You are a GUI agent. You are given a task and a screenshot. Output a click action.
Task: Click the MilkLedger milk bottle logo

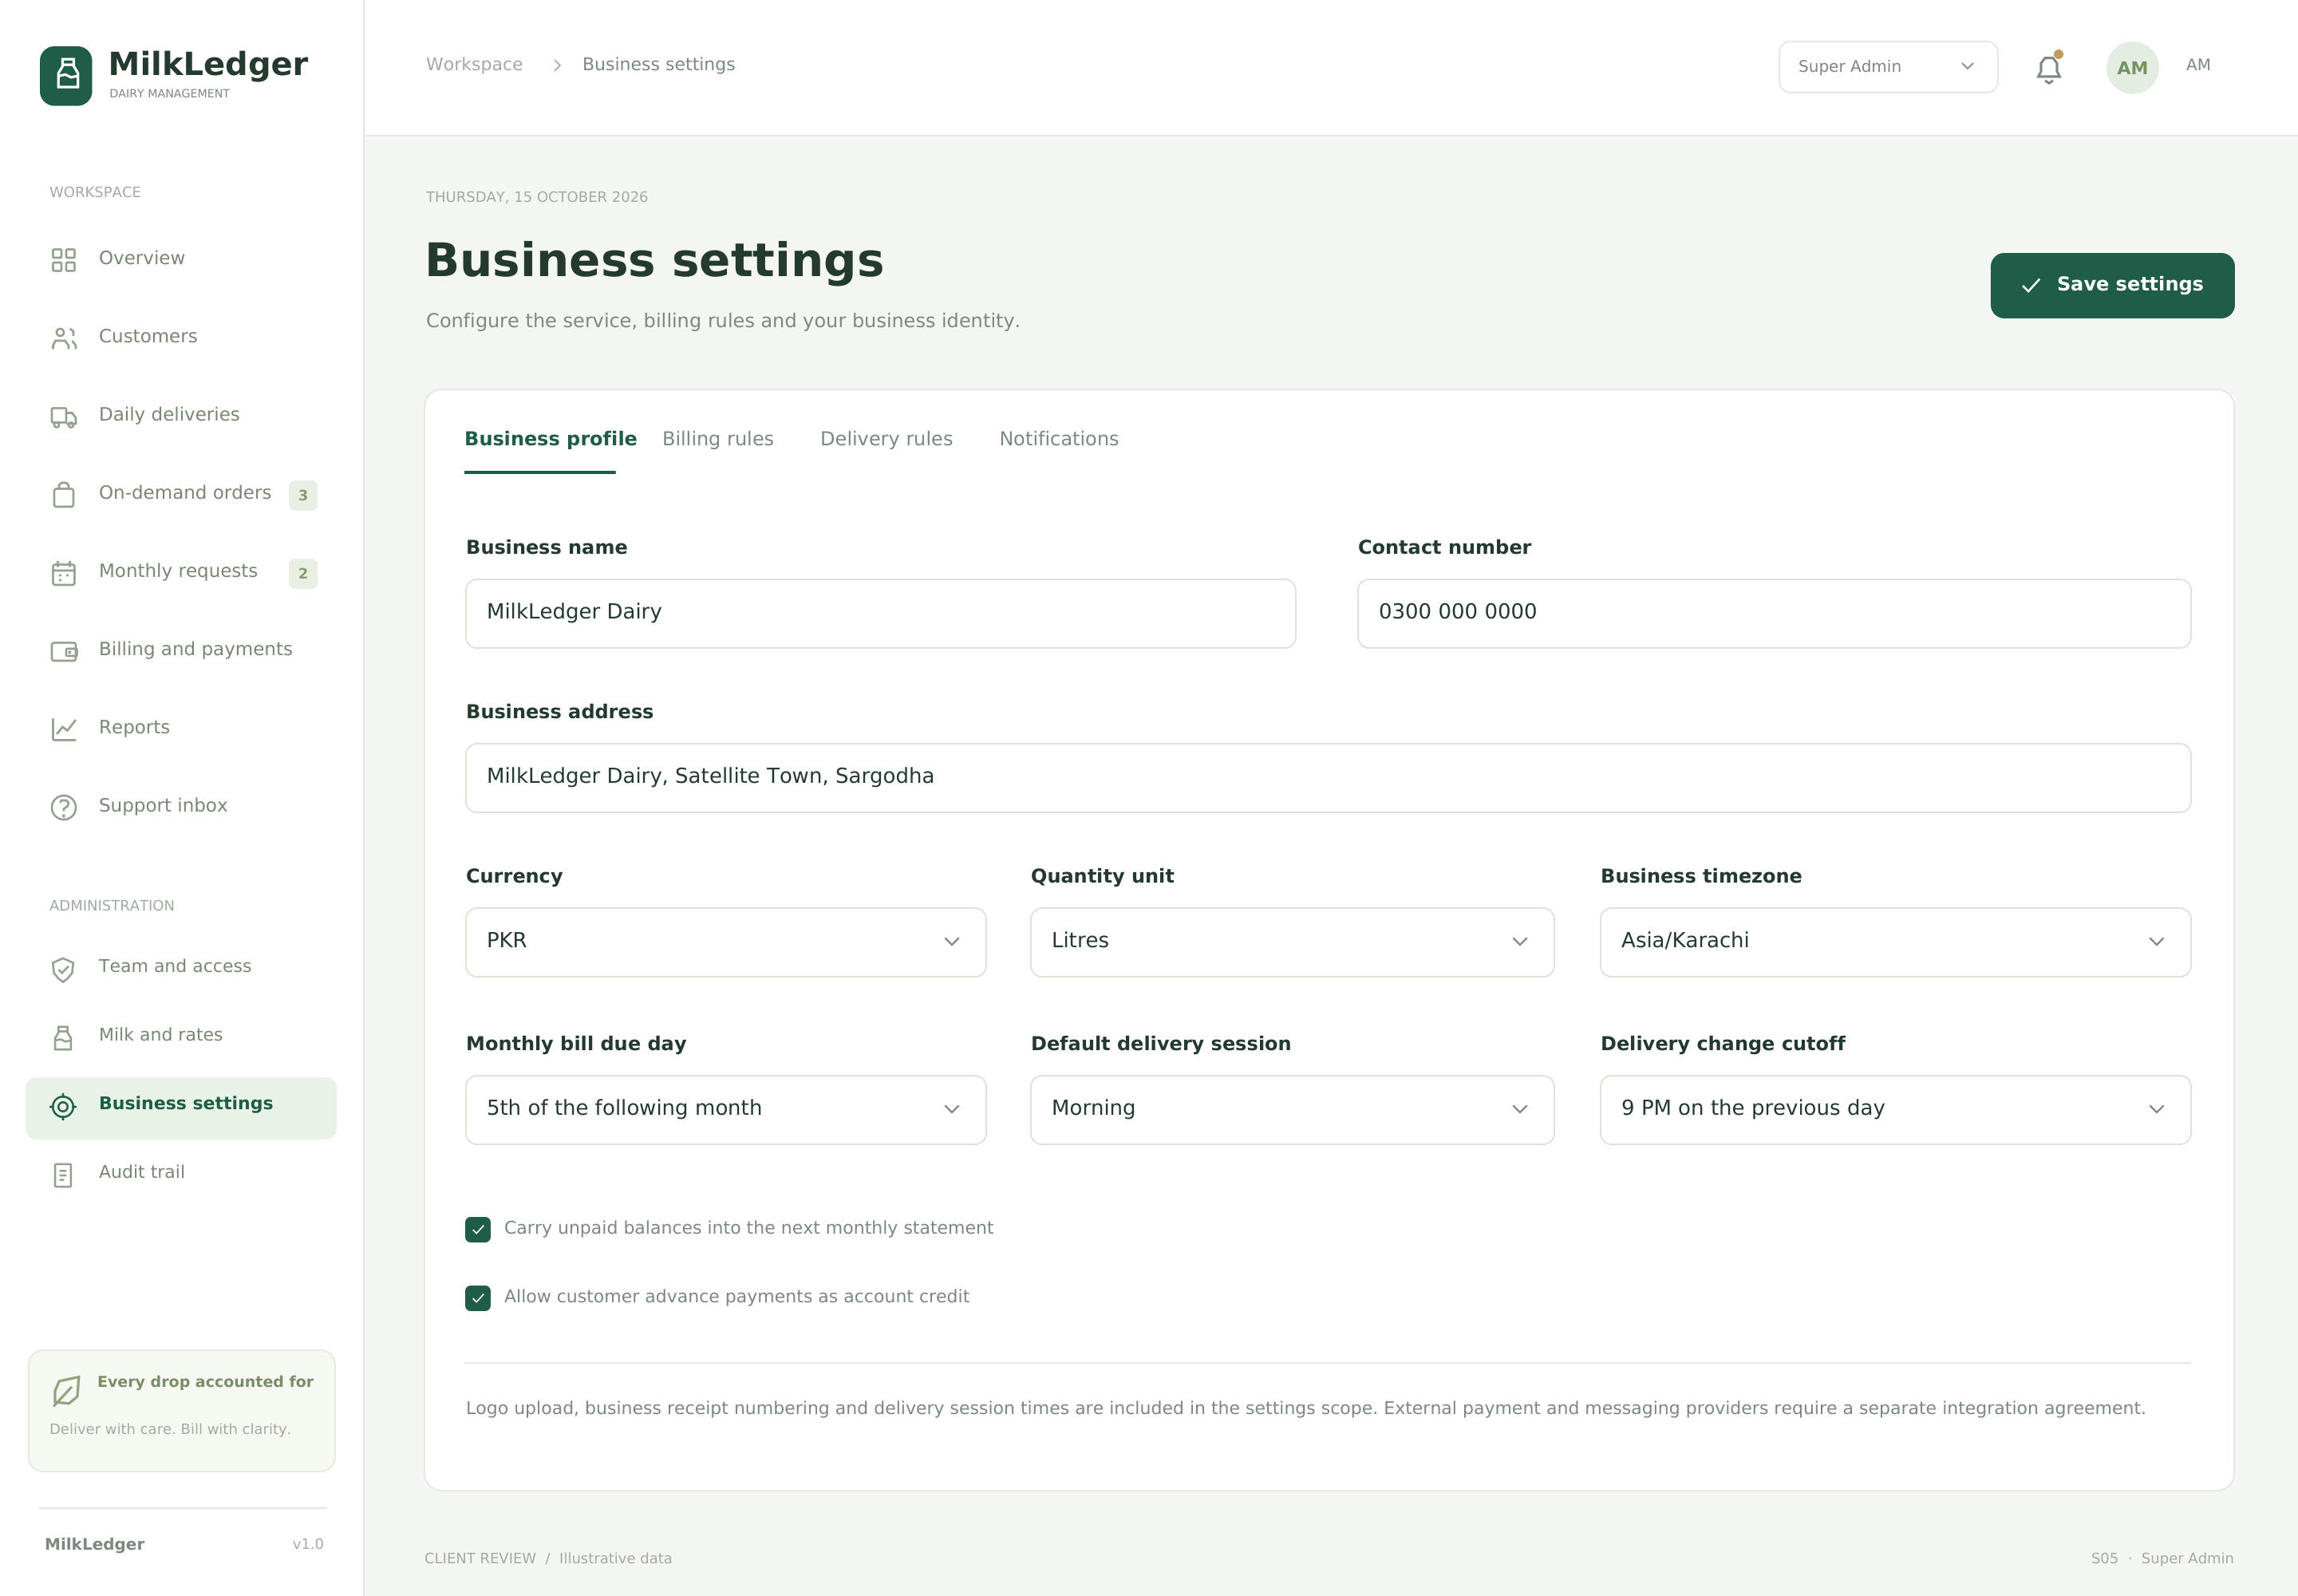pos(66,75)
